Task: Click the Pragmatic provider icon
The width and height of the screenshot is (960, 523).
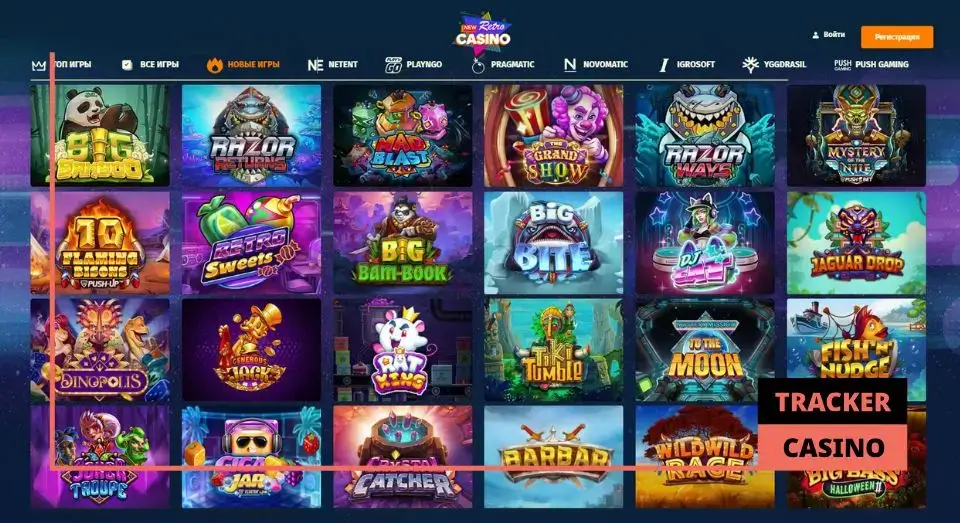Action: (478, 65)
